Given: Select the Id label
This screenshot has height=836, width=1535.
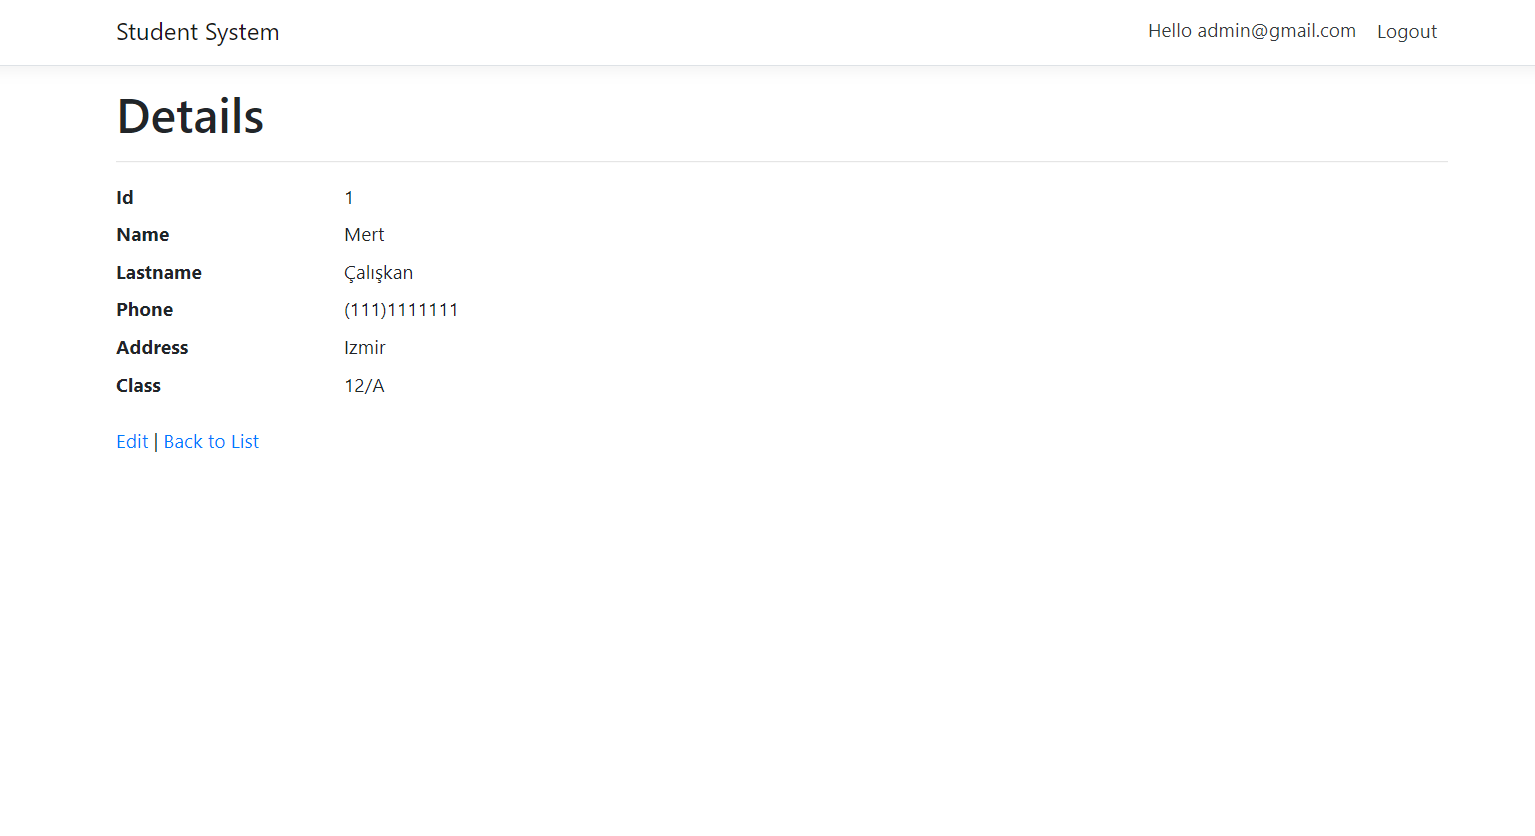Looking at the screenshot, I should [125, 197].
